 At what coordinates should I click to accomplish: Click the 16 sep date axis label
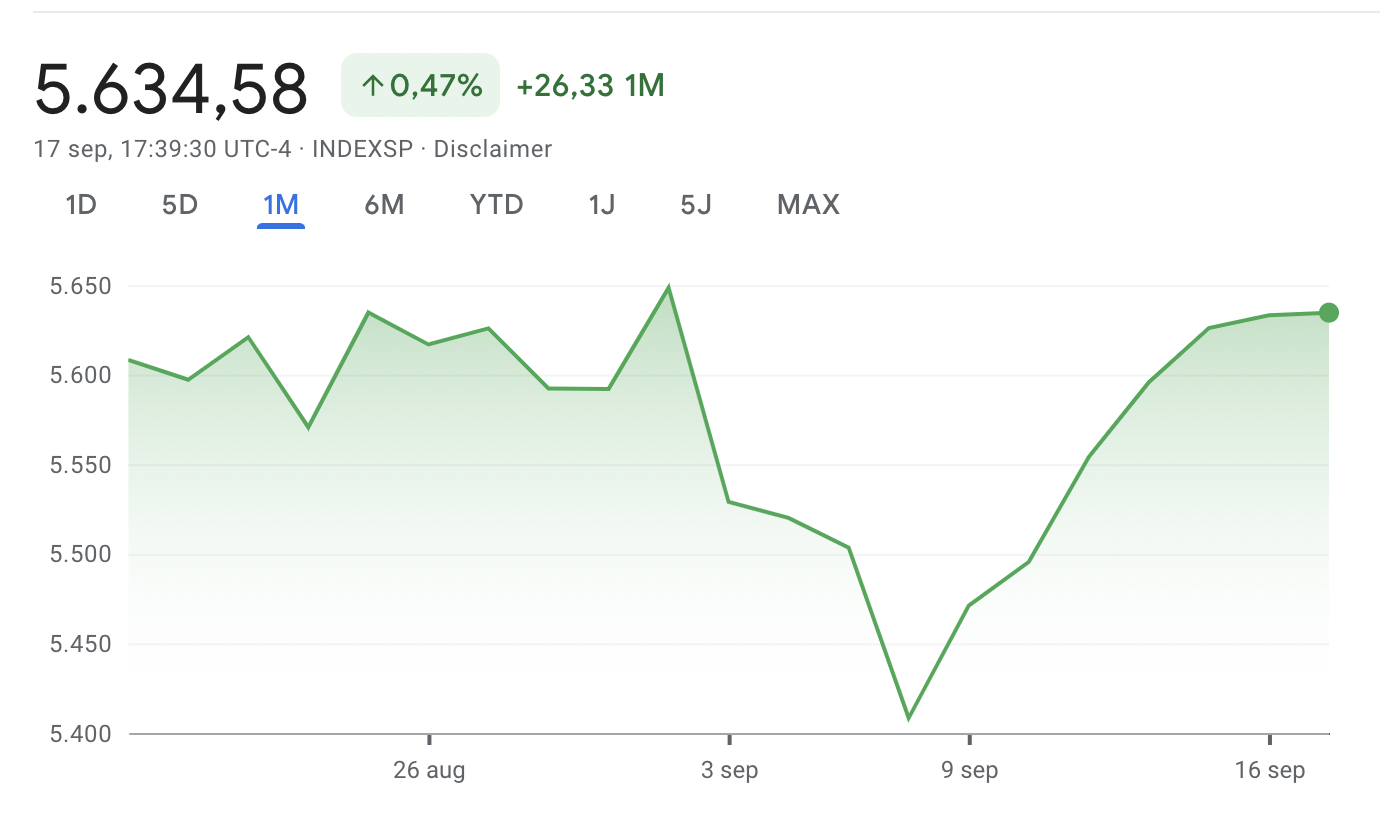point(1270,771)
